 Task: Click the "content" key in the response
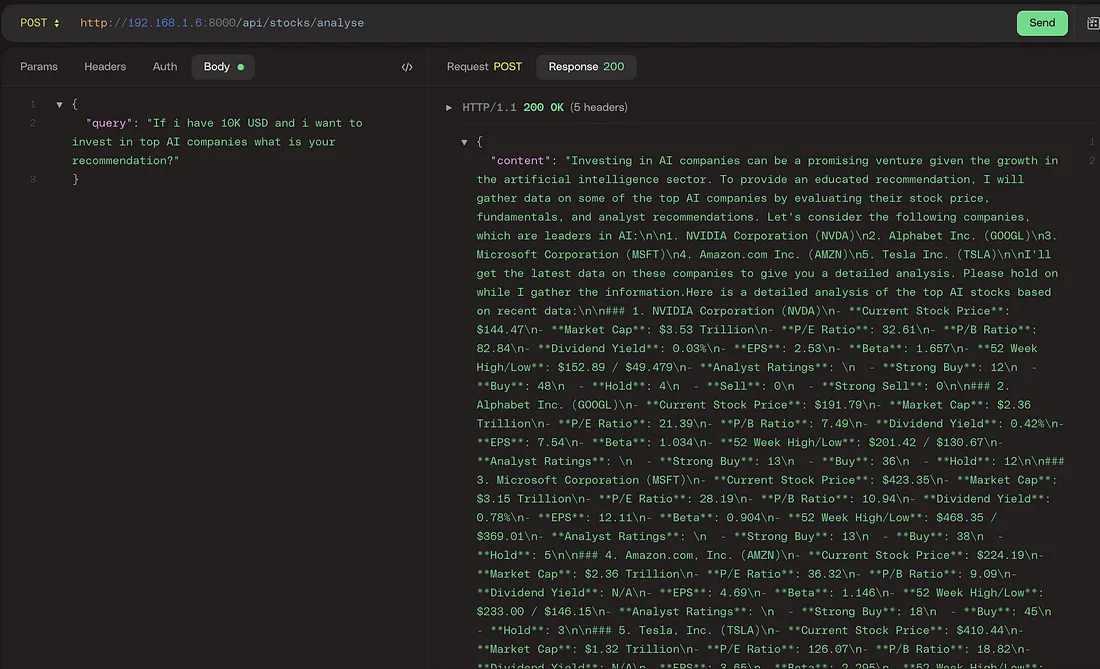pyautogui.click(x=521, y=161)
